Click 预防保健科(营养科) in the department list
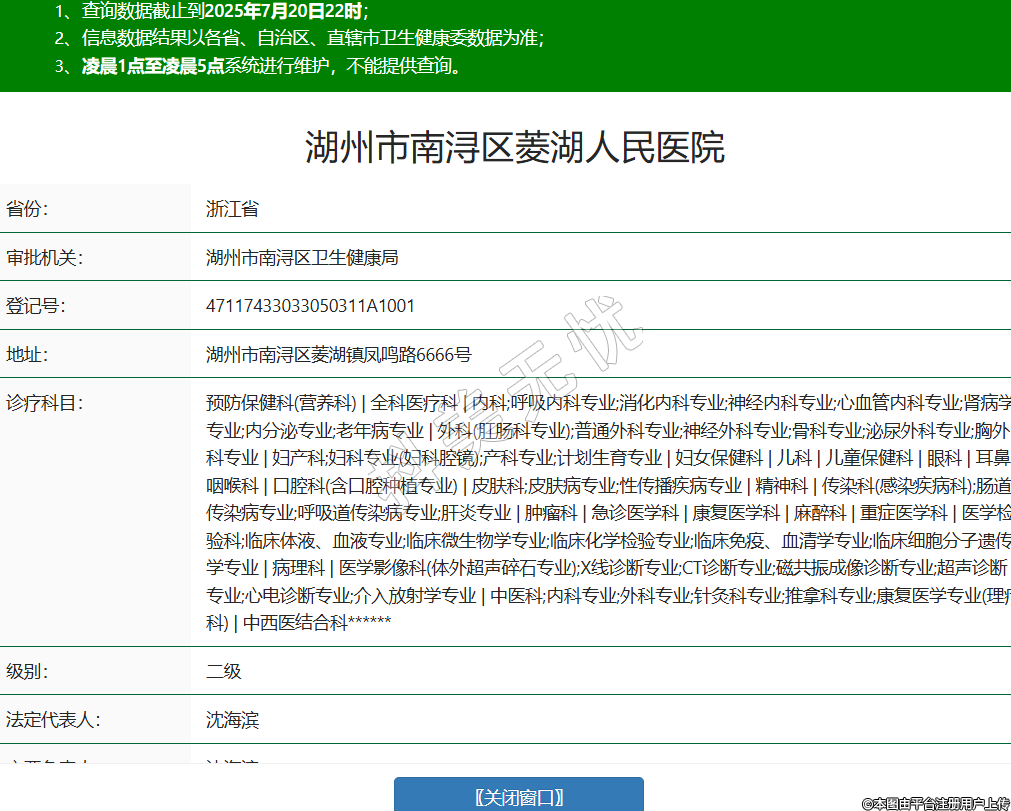The width and height of the screenshot is (1011, 811). click(281, 403)
